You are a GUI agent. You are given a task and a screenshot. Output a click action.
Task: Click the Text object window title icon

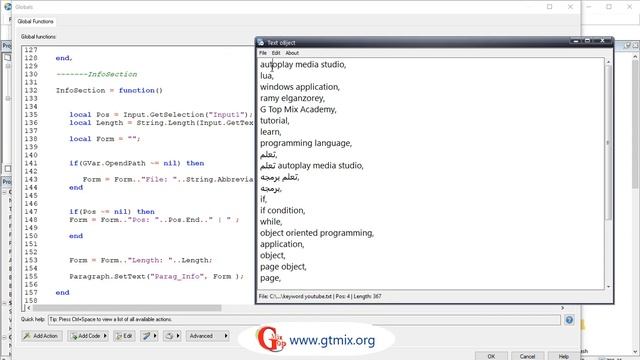pos(261,42)
